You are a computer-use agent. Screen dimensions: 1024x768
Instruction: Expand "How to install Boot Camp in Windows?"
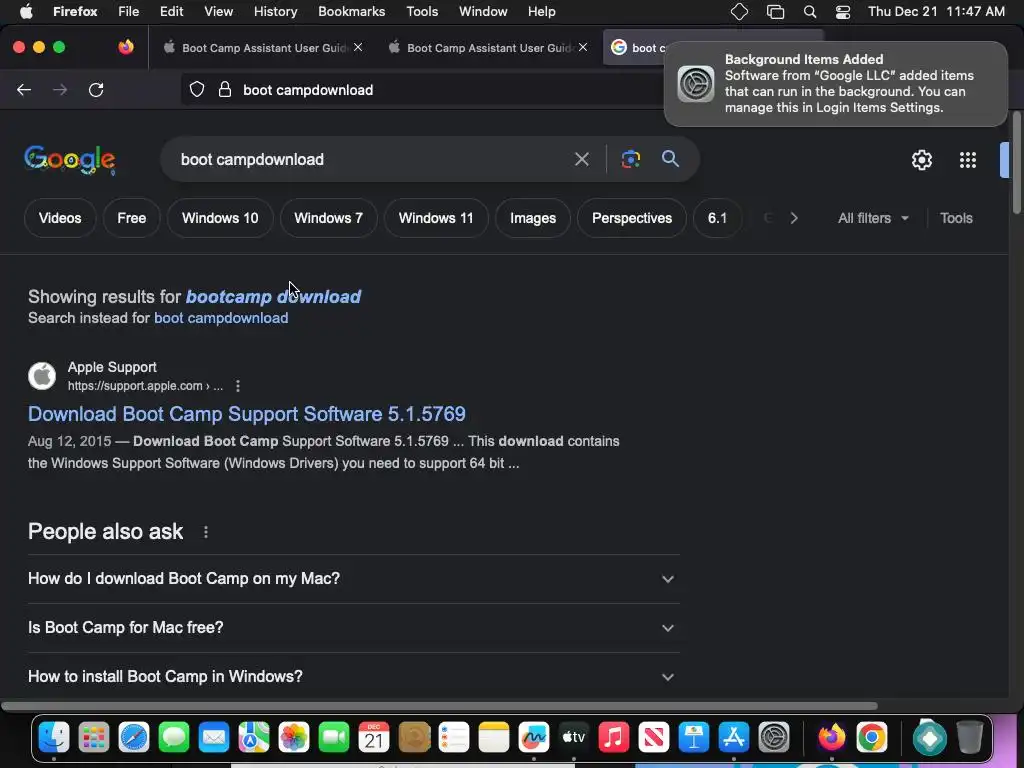pos(353,677)
